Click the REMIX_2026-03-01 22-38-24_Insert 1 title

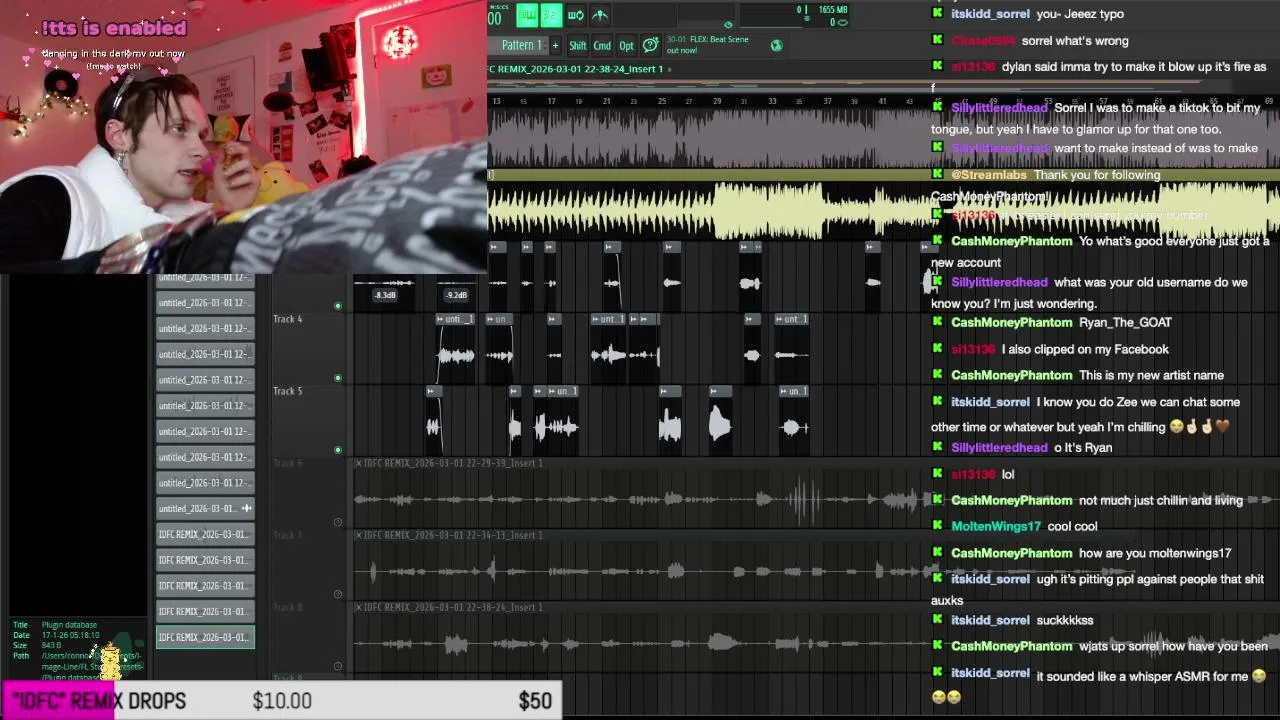pyautogui.click(x=575, y=69)
